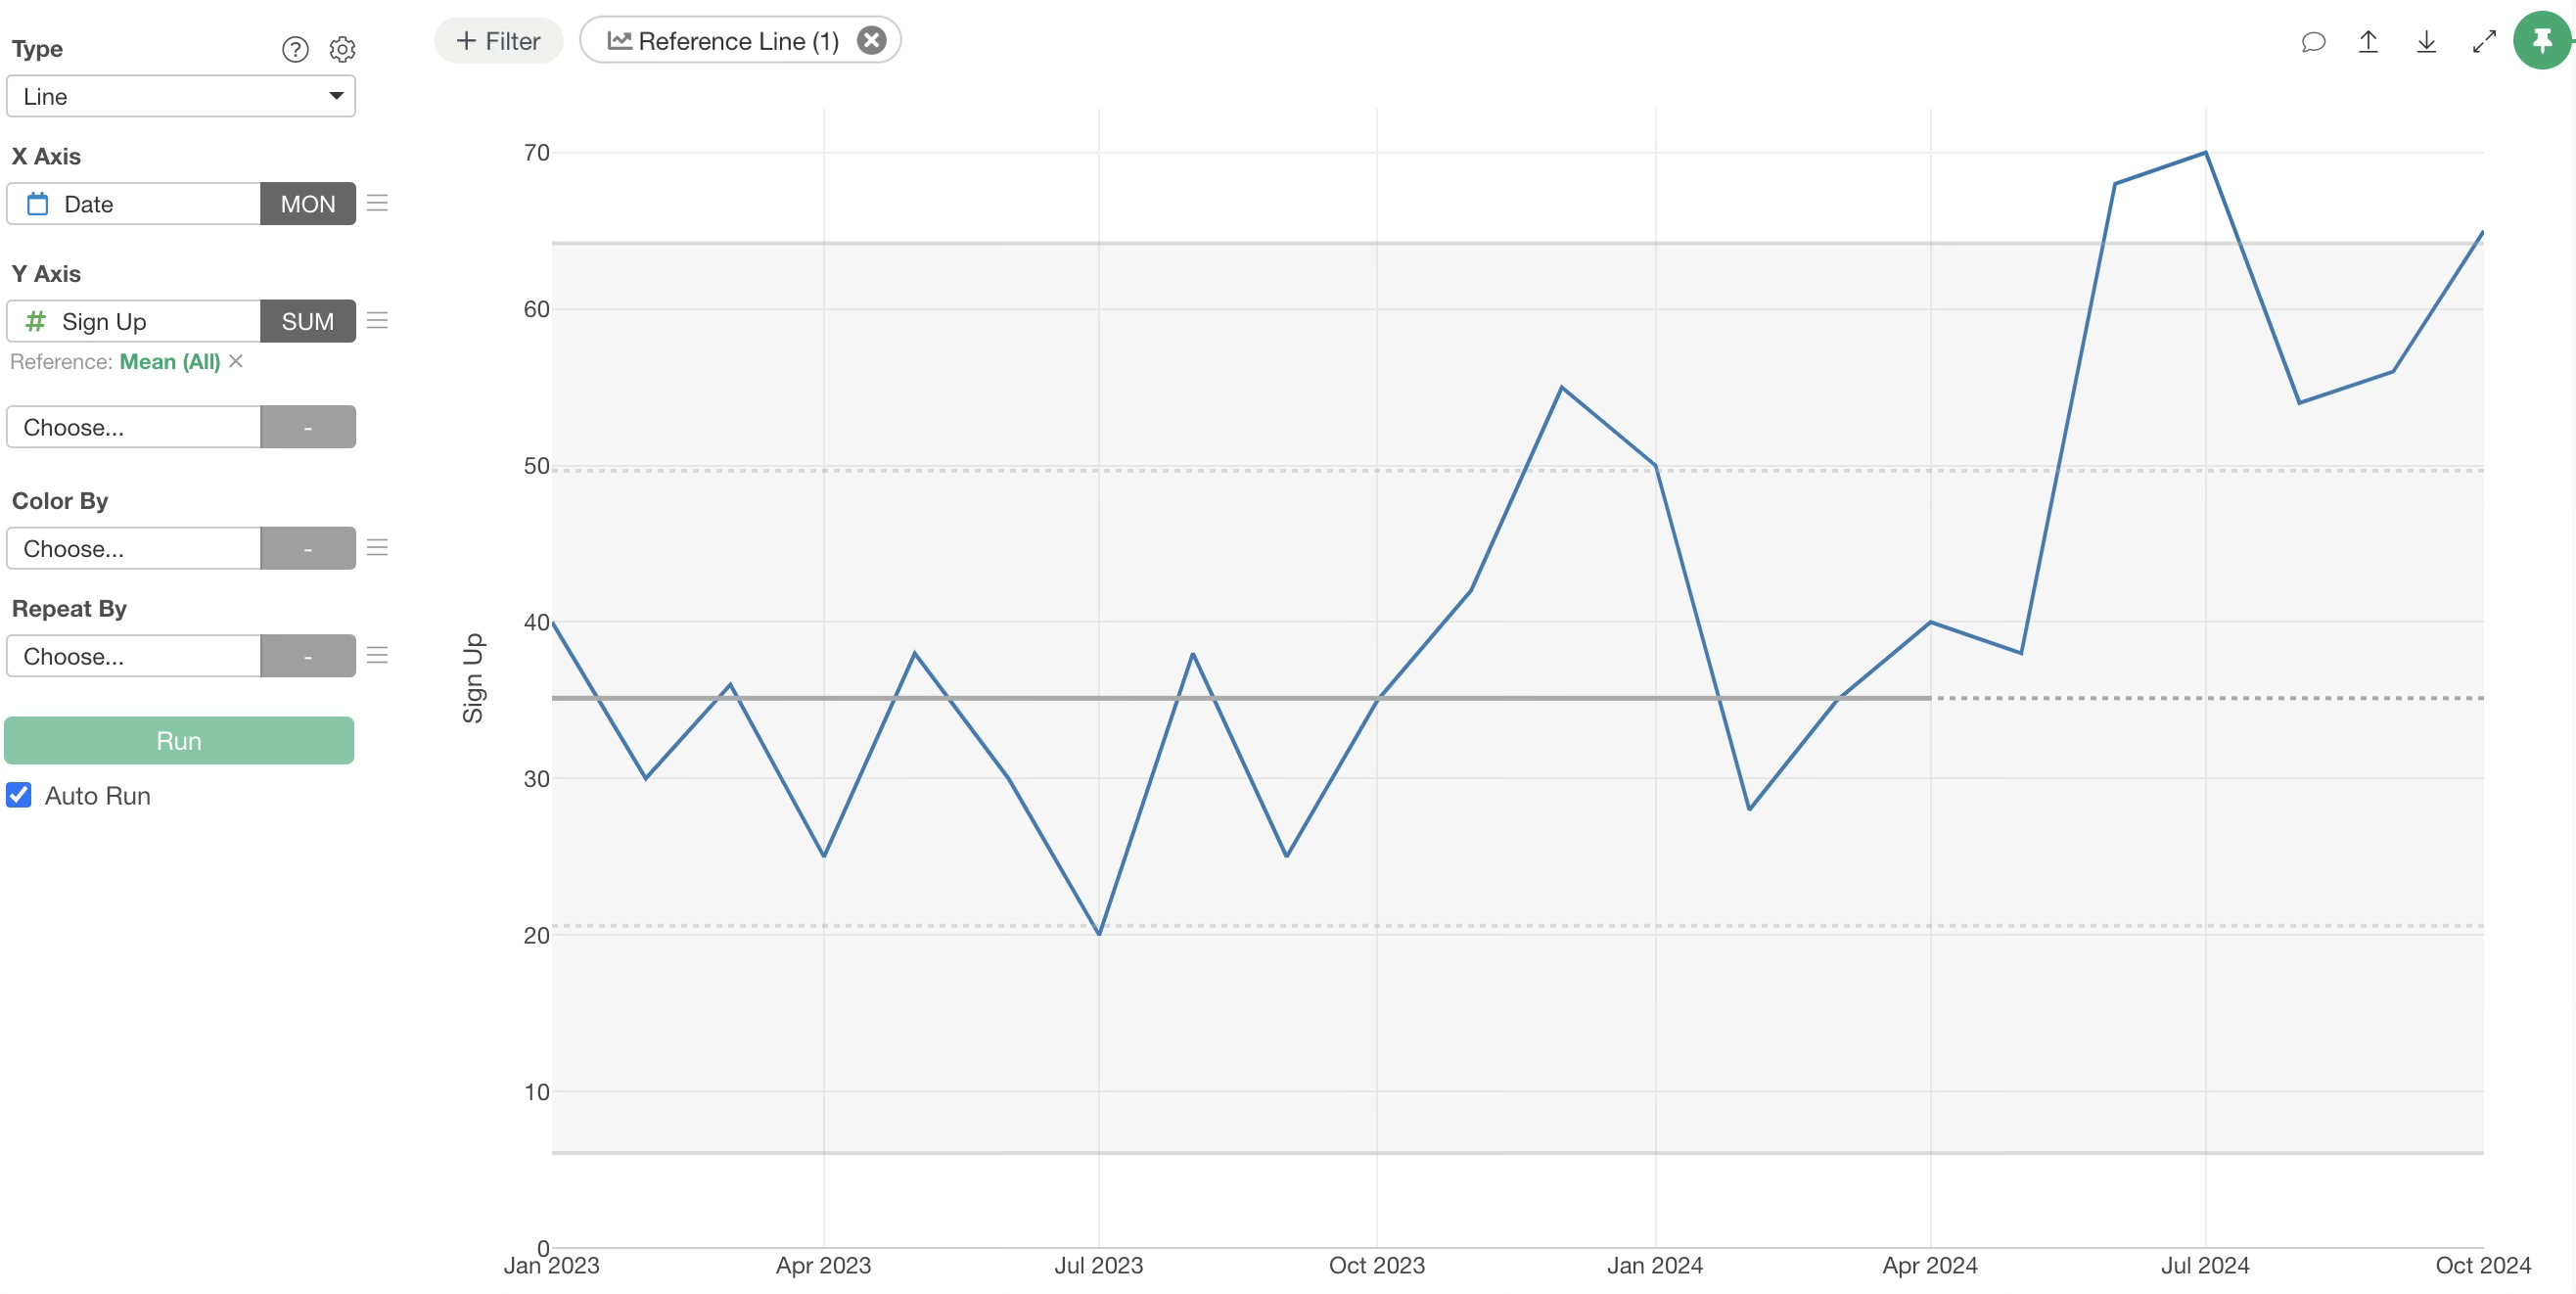Open the chart Type Line dropdown
Image resolution: width=2576 pixels, height=1294 pixels.
(181, 96)
